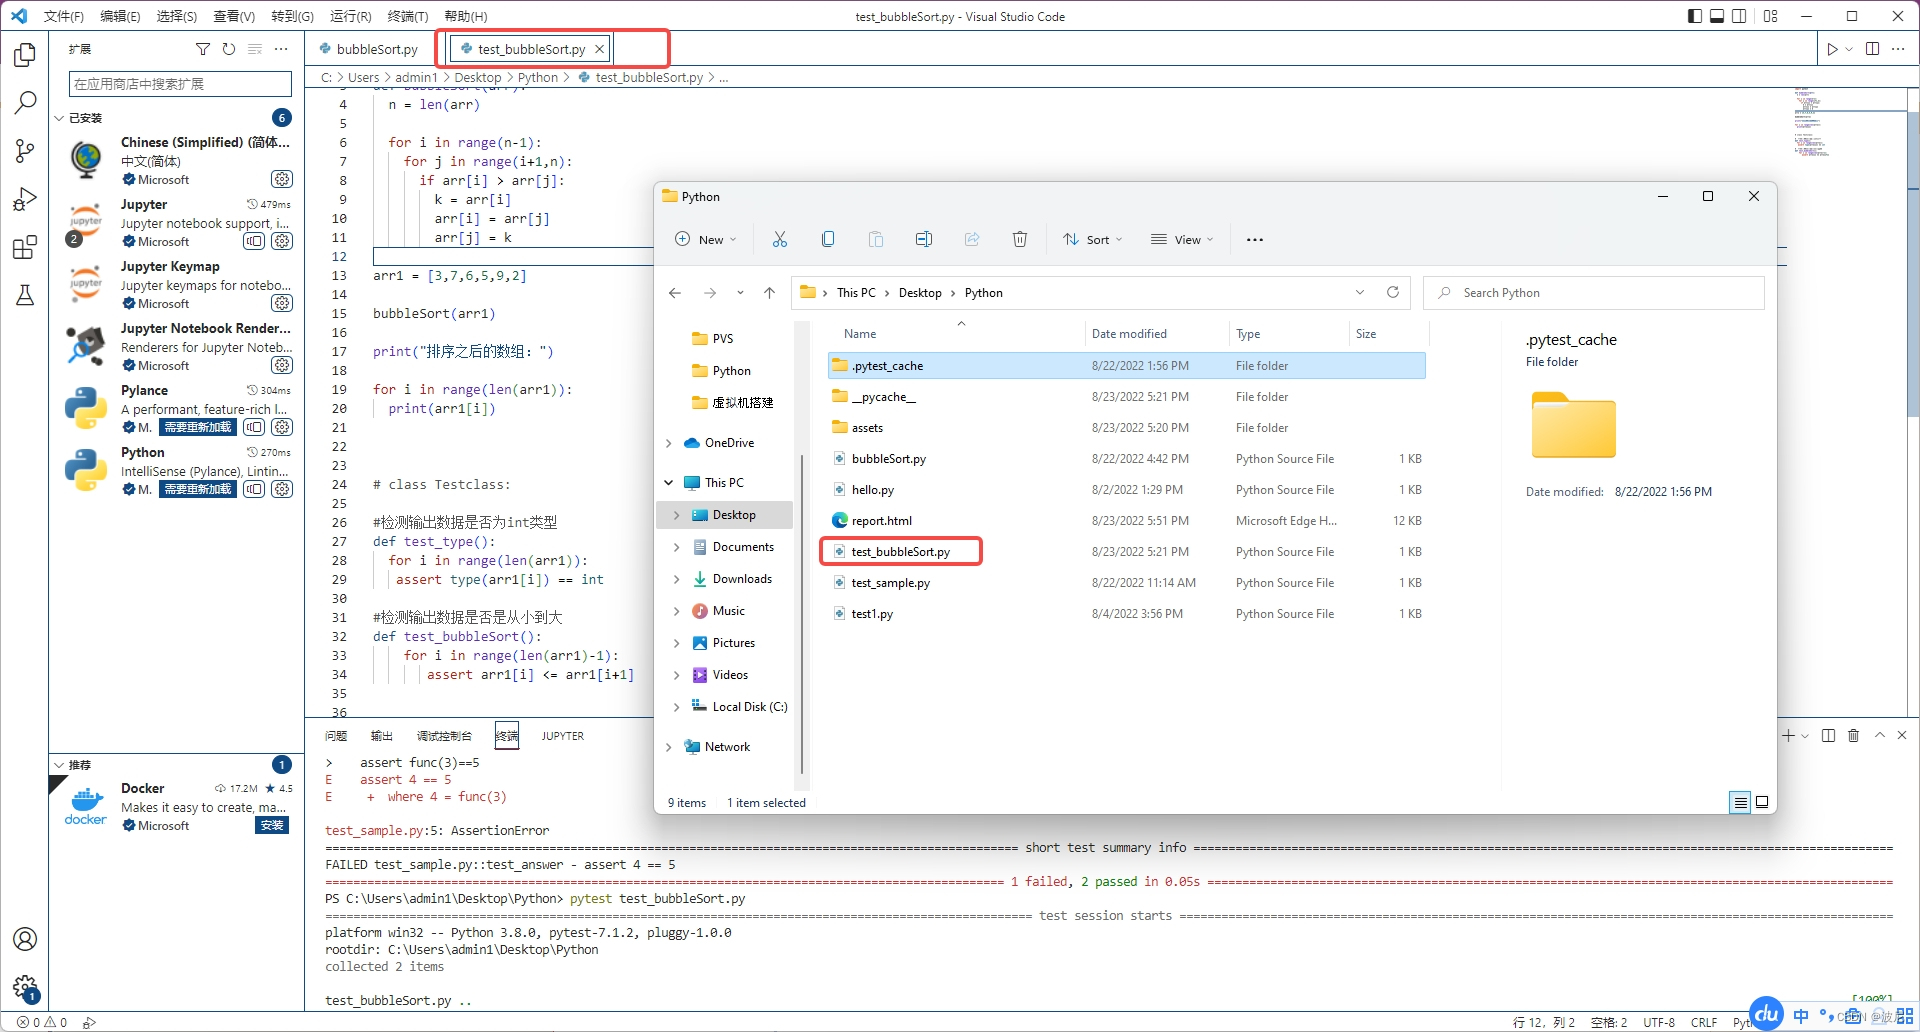This screenshot has height=1032, width=1920.
Task: Expand the Network node in navigation pane
Action: tap(669, 747)
